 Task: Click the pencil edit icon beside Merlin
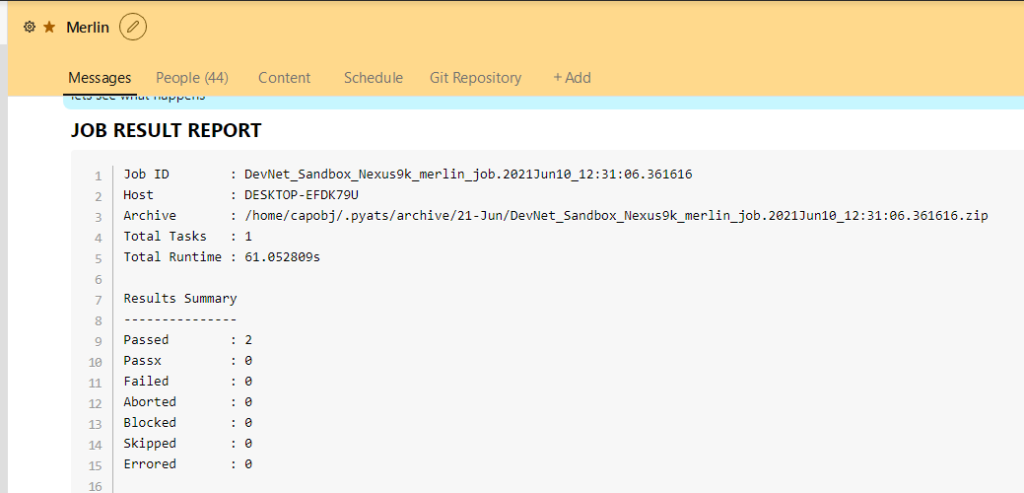[133, 27]
